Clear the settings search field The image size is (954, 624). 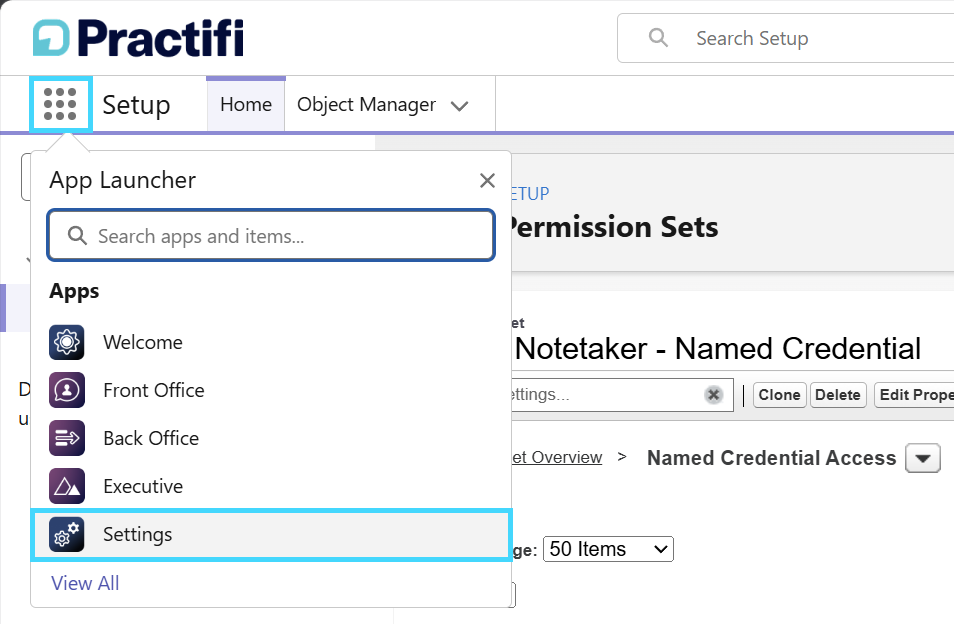tap(714, 395)
